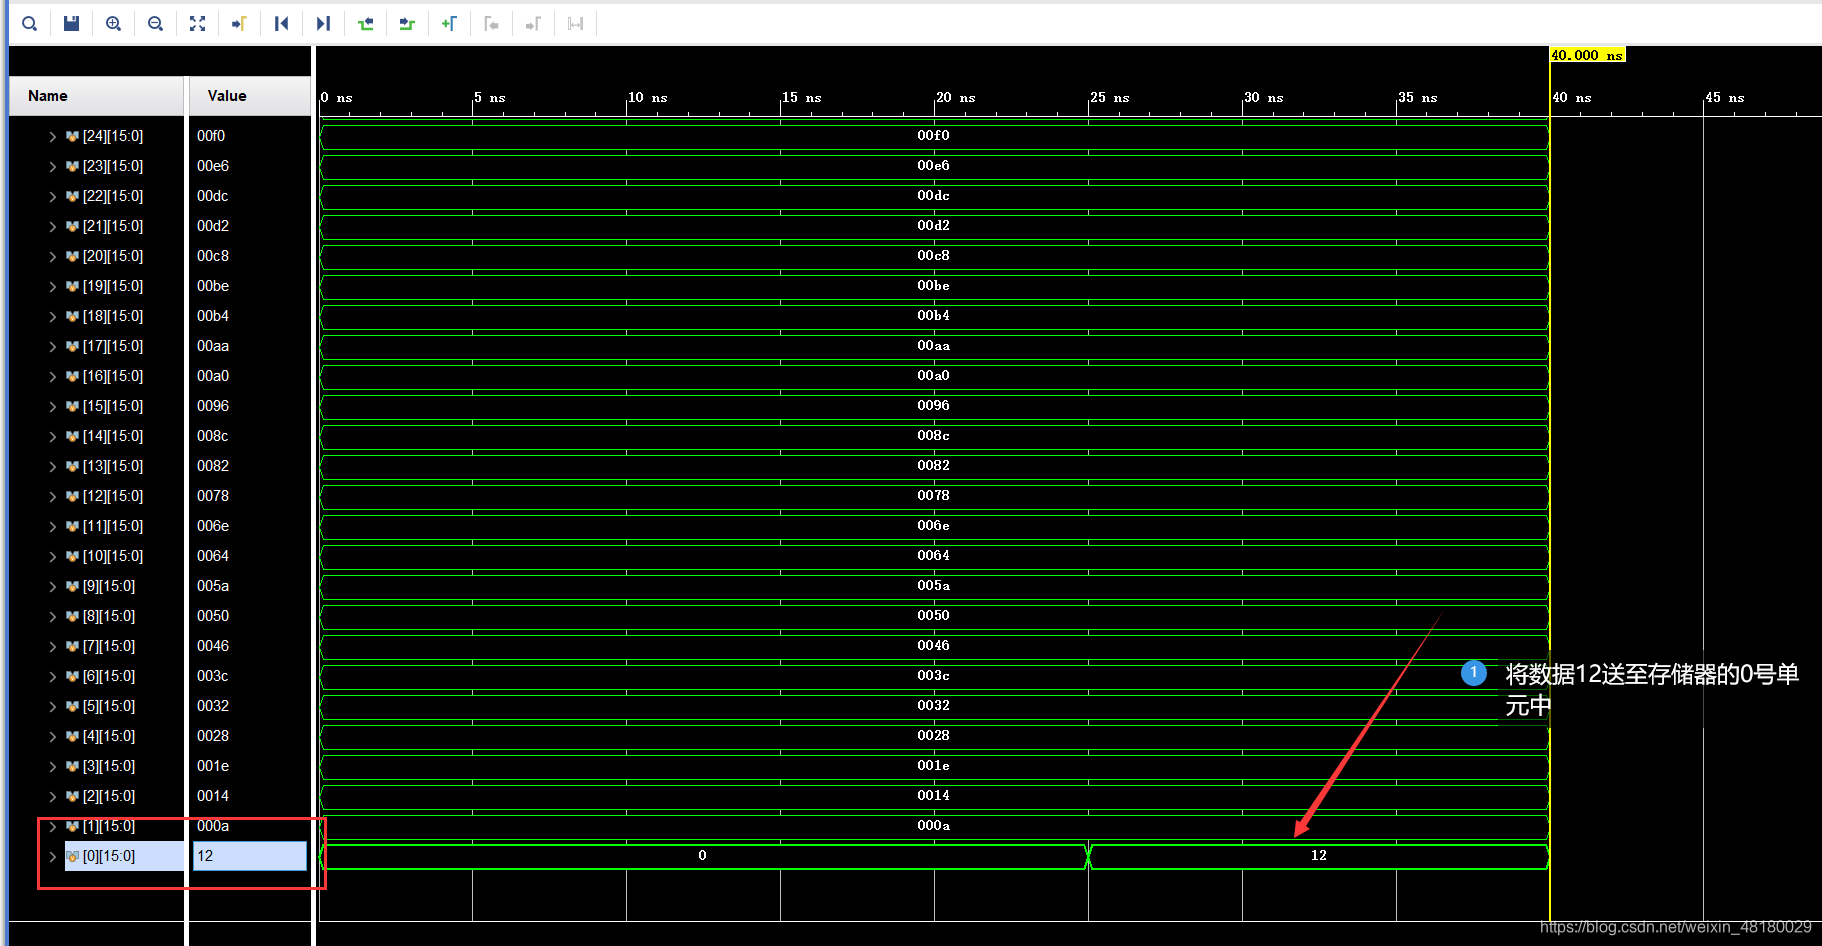Expand the [15][15:0] bus
This screenshot has height=946, width=1822.
[x=53, y=406]
